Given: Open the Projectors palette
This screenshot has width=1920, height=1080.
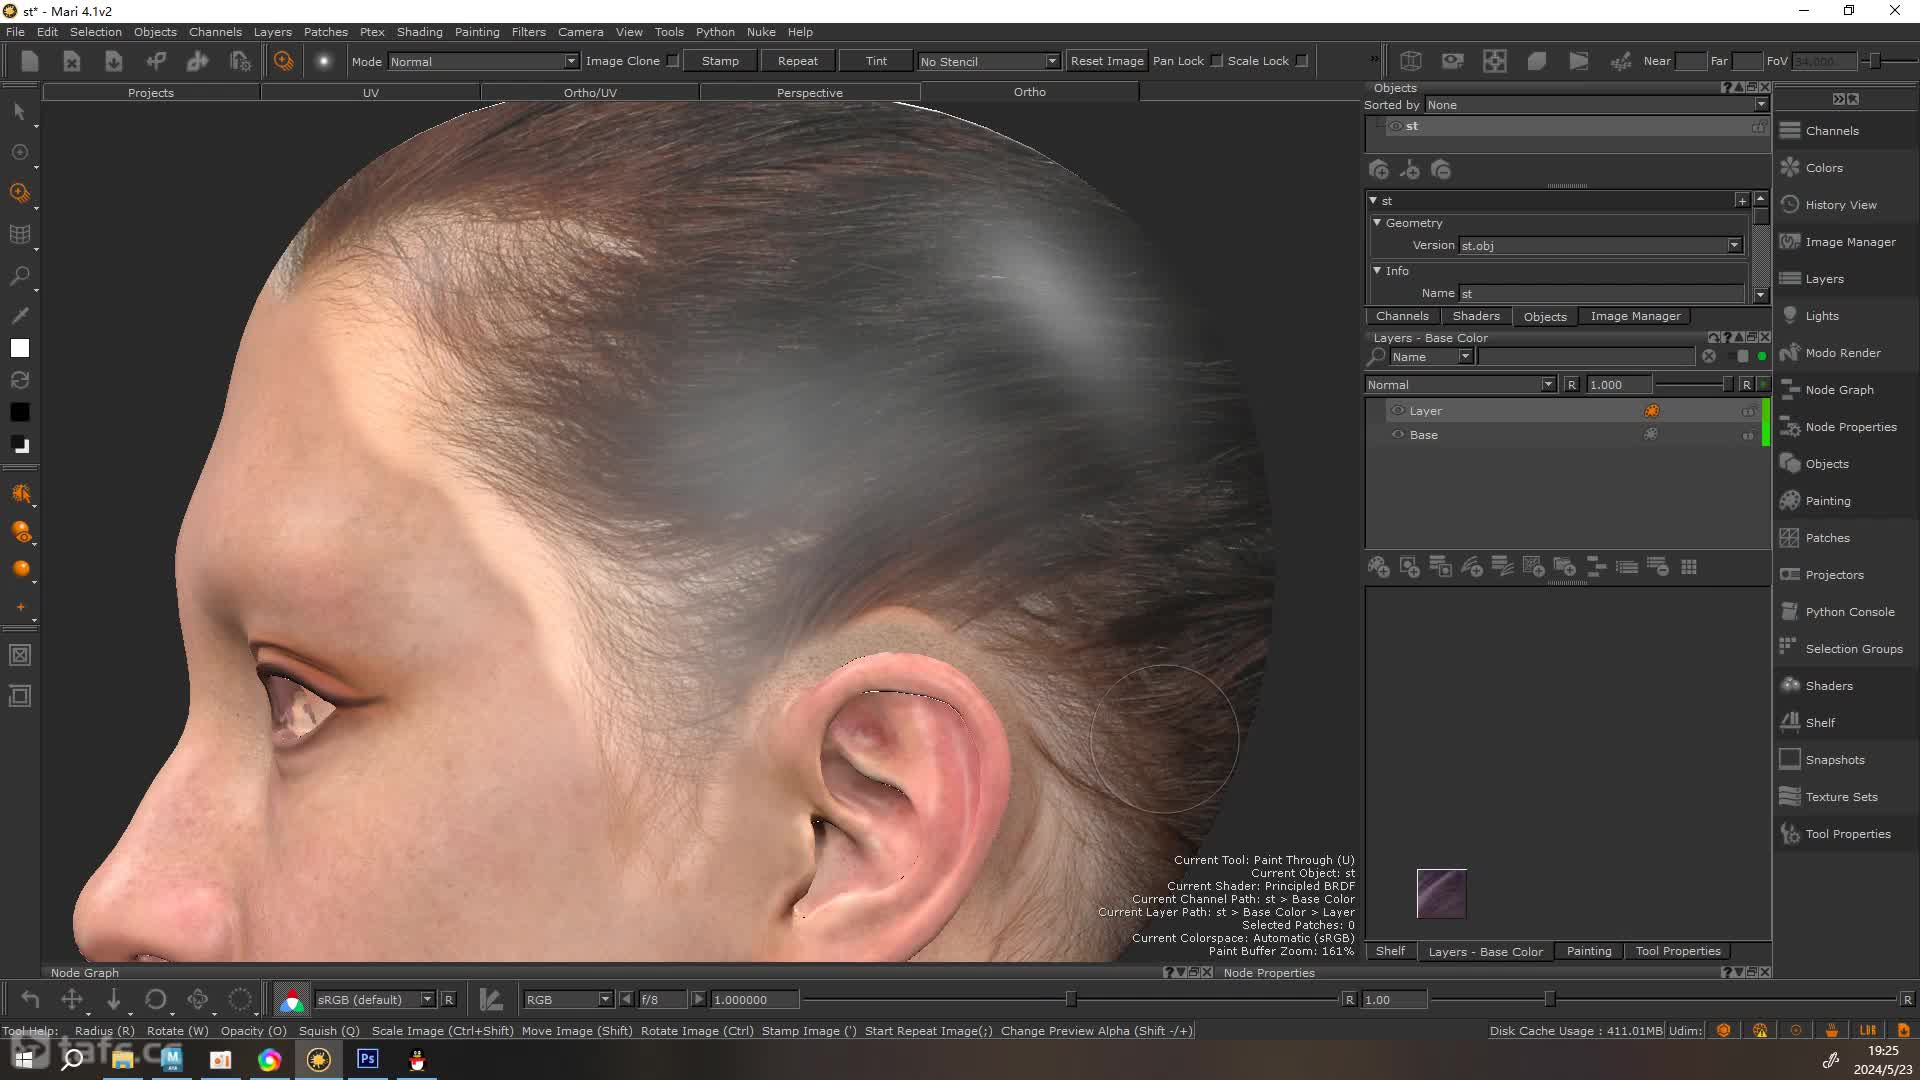Looking at the screenshot, I should click(x=1834, y=575).
